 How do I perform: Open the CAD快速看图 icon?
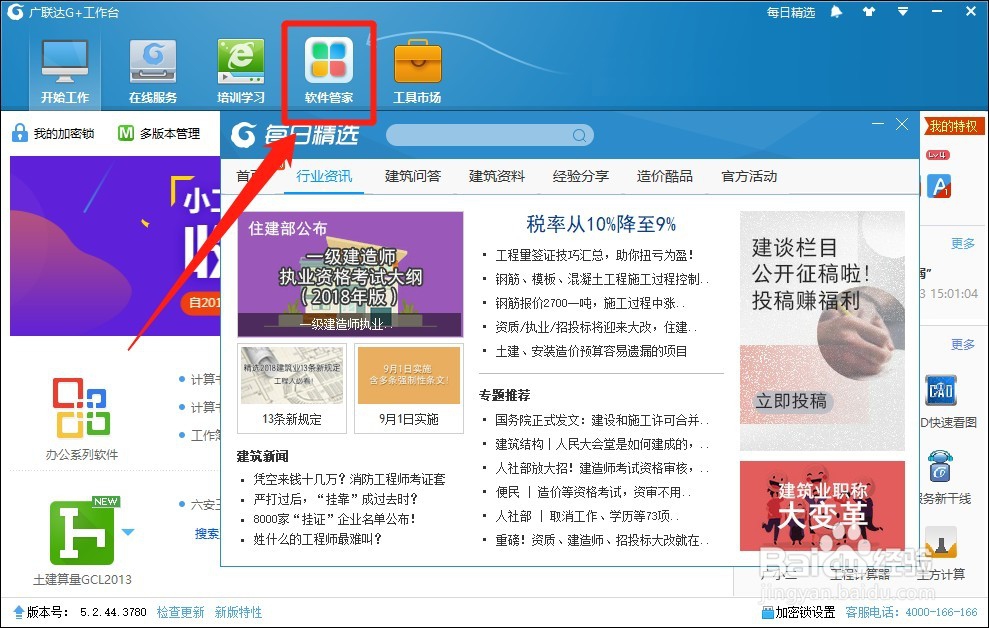941,391
